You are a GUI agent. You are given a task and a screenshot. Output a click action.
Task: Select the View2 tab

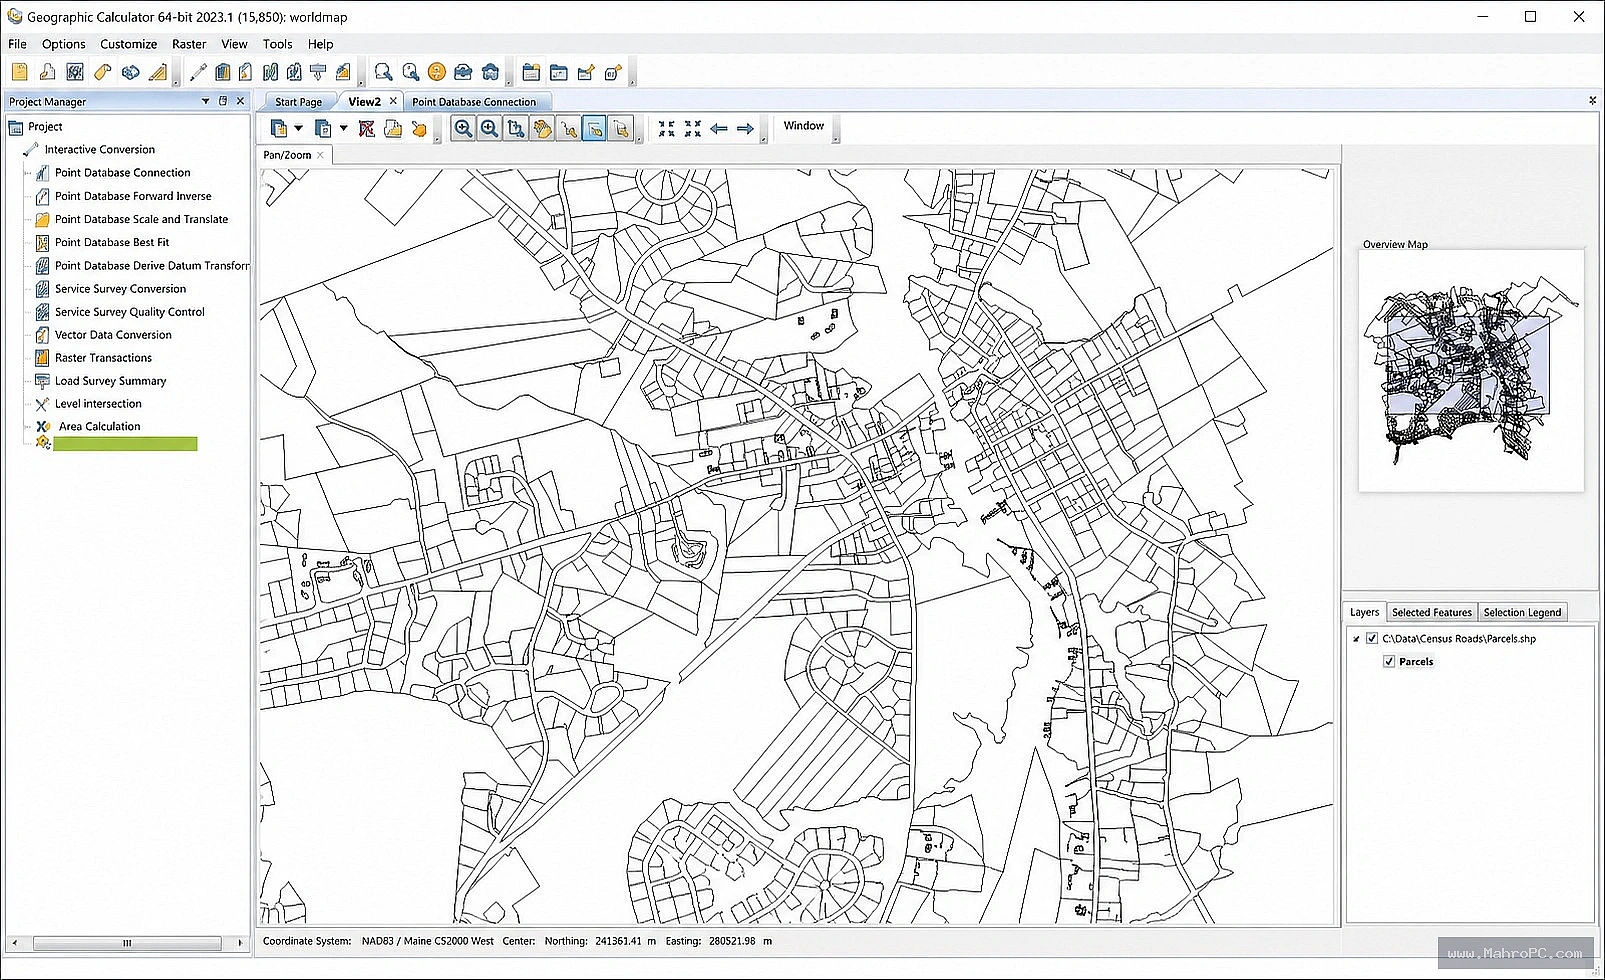[364, 102]
